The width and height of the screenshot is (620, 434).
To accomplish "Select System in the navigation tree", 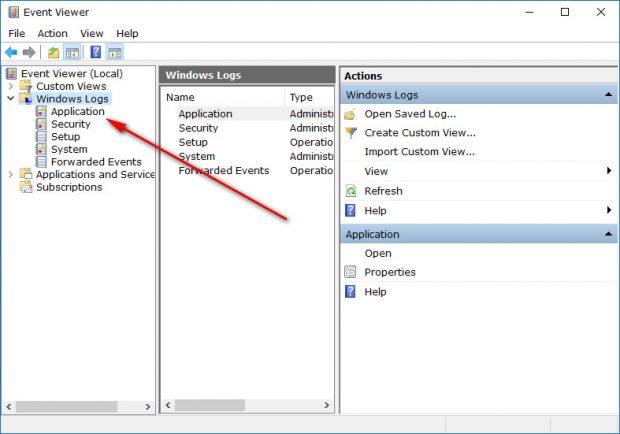I will coord(69,149).
